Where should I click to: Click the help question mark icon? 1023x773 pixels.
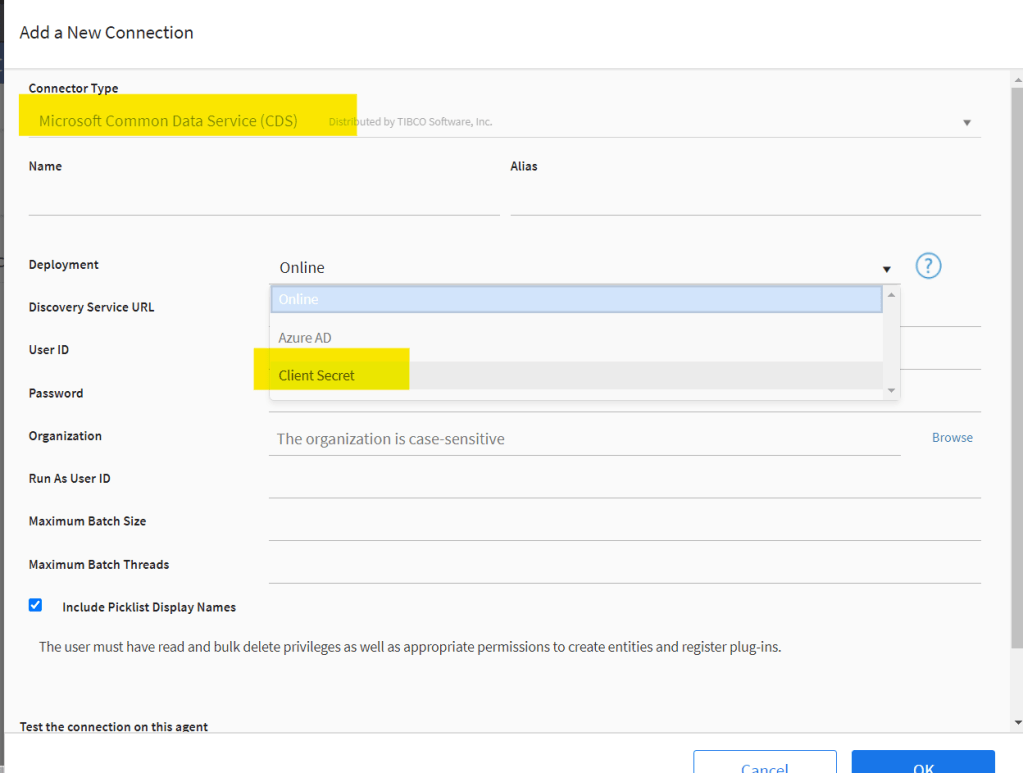point(928,266)
